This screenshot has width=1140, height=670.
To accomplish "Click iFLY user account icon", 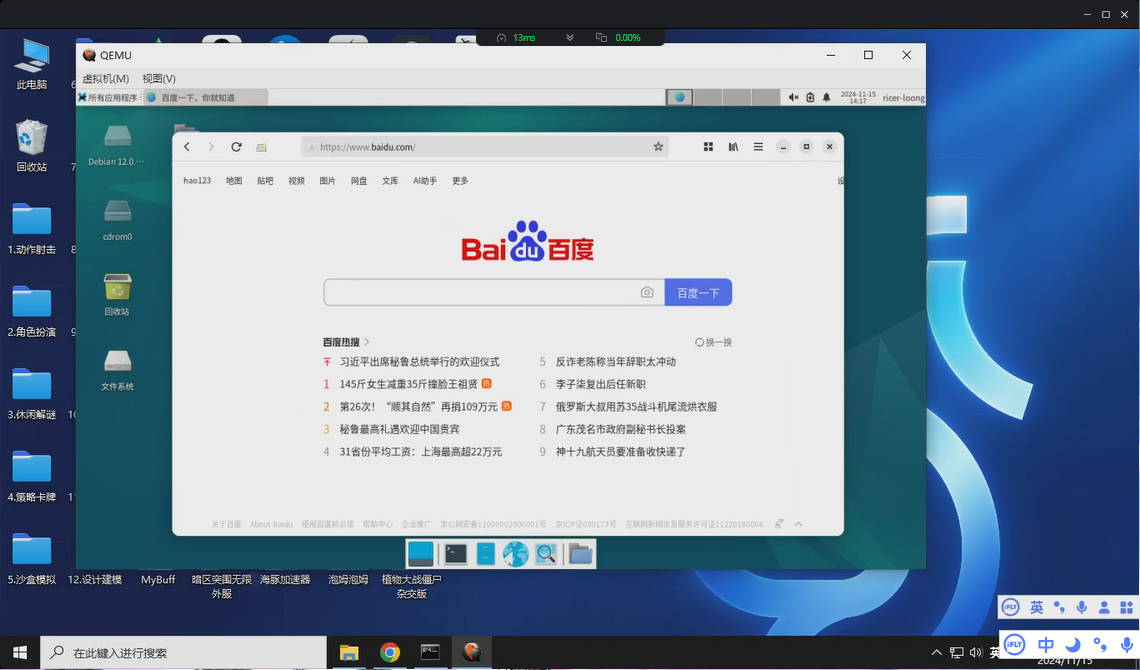I will tap(1104, 608).
